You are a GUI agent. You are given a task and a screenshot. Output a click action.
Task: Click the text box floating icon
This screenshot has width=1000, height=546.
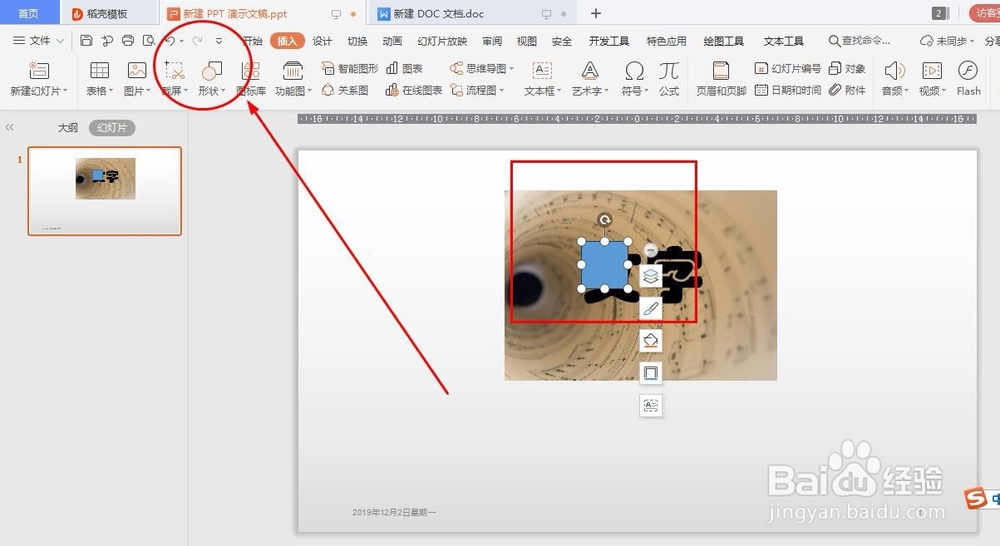tap(651, 405)
